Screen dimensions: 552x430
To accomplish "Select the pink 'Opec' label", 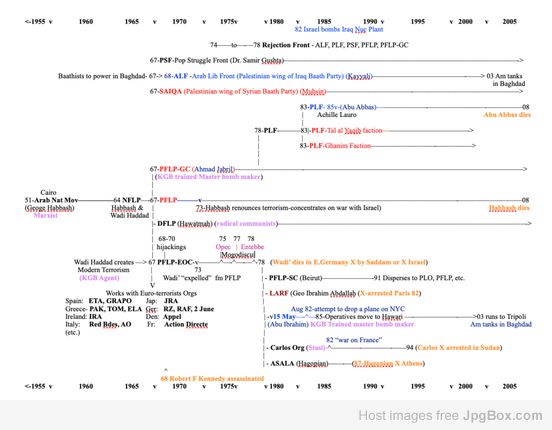I will click(x=223, y=247).
